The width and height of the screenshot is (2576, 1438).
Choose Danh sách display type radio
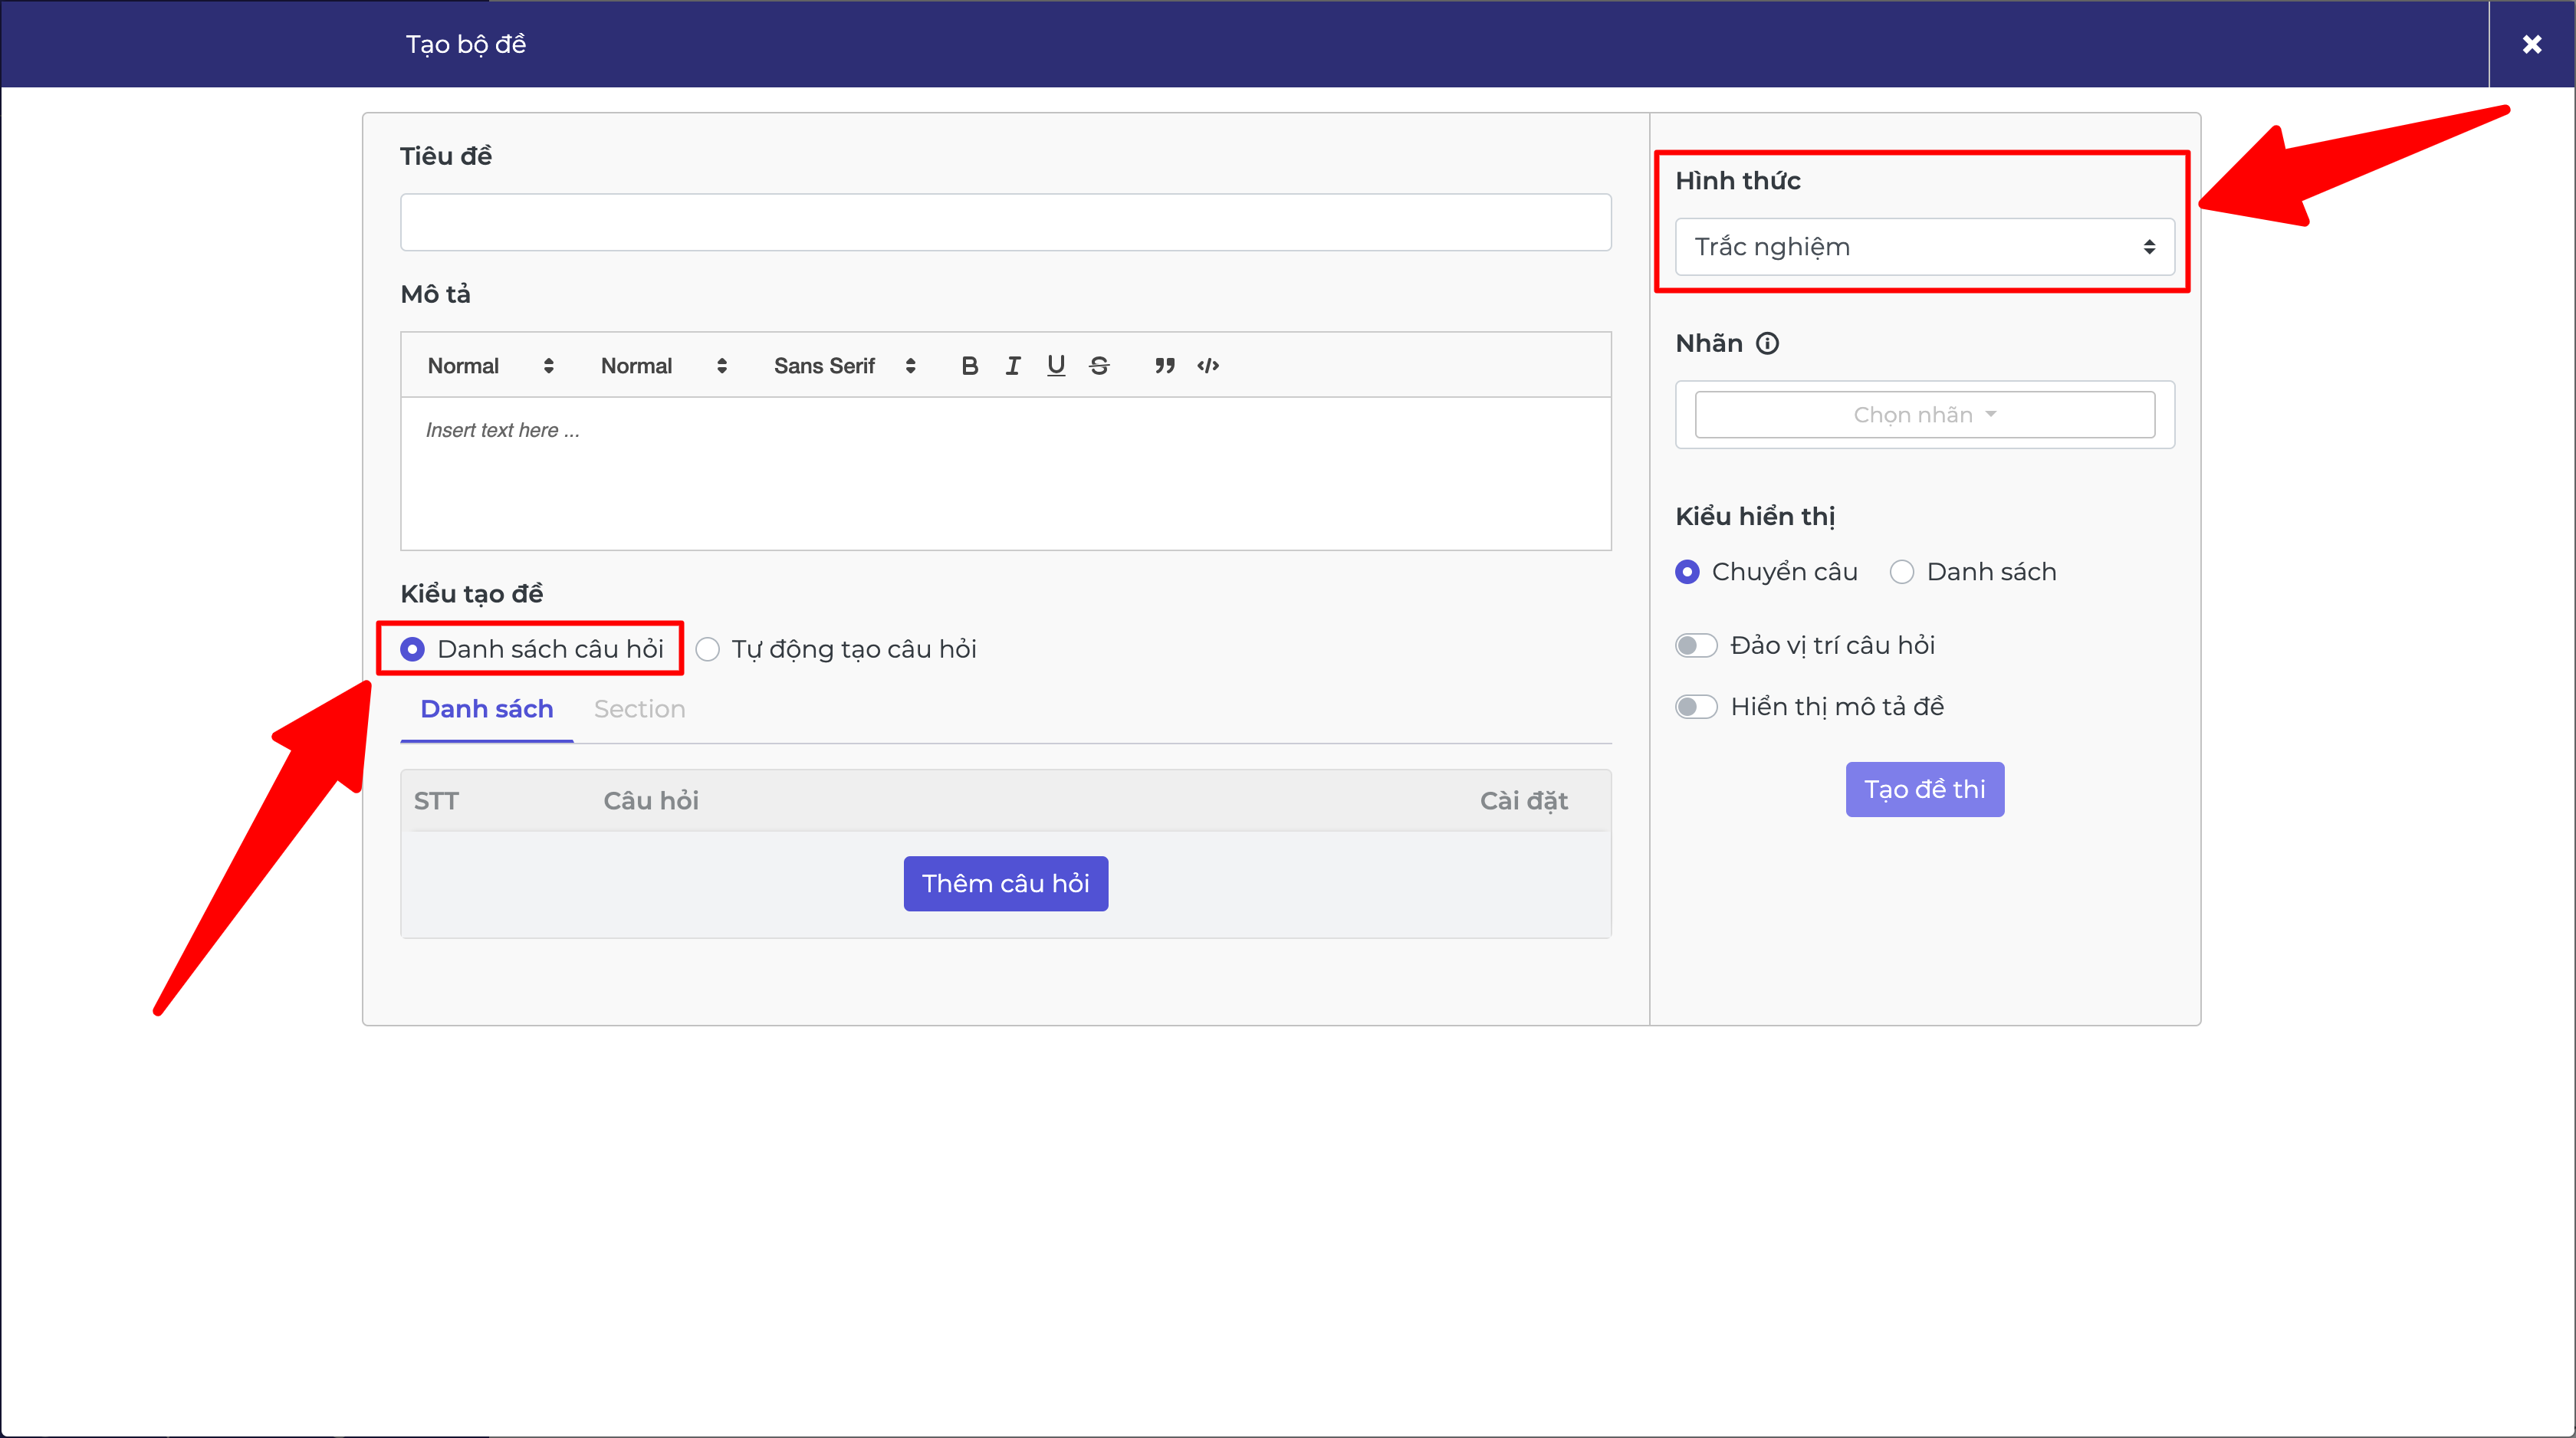tap(1902, 572)
